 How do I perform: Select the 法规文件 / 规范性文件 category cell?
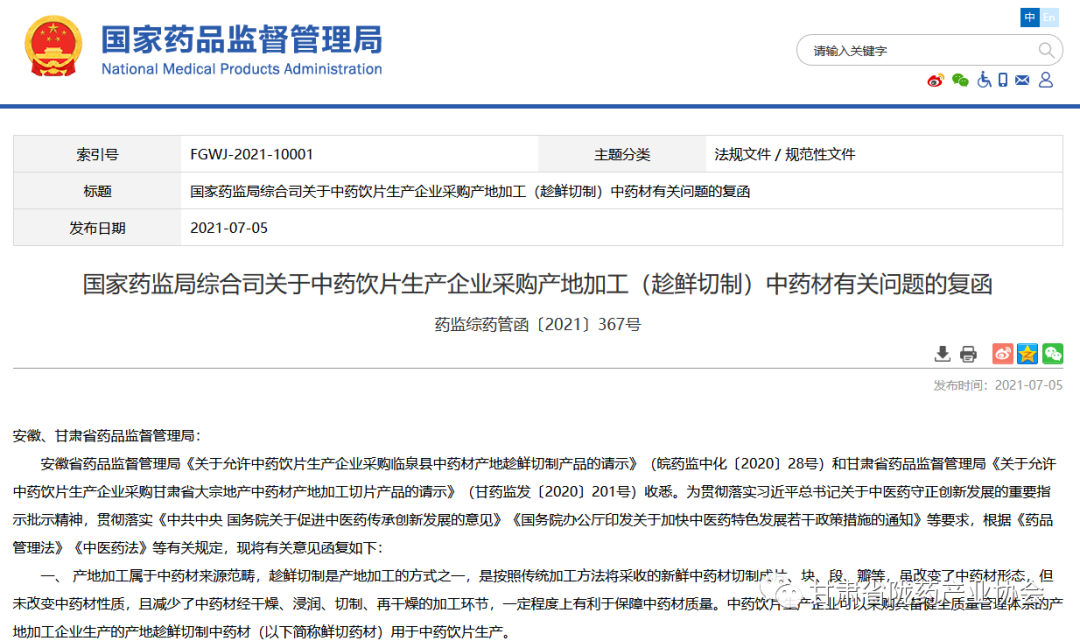[785, 154]
